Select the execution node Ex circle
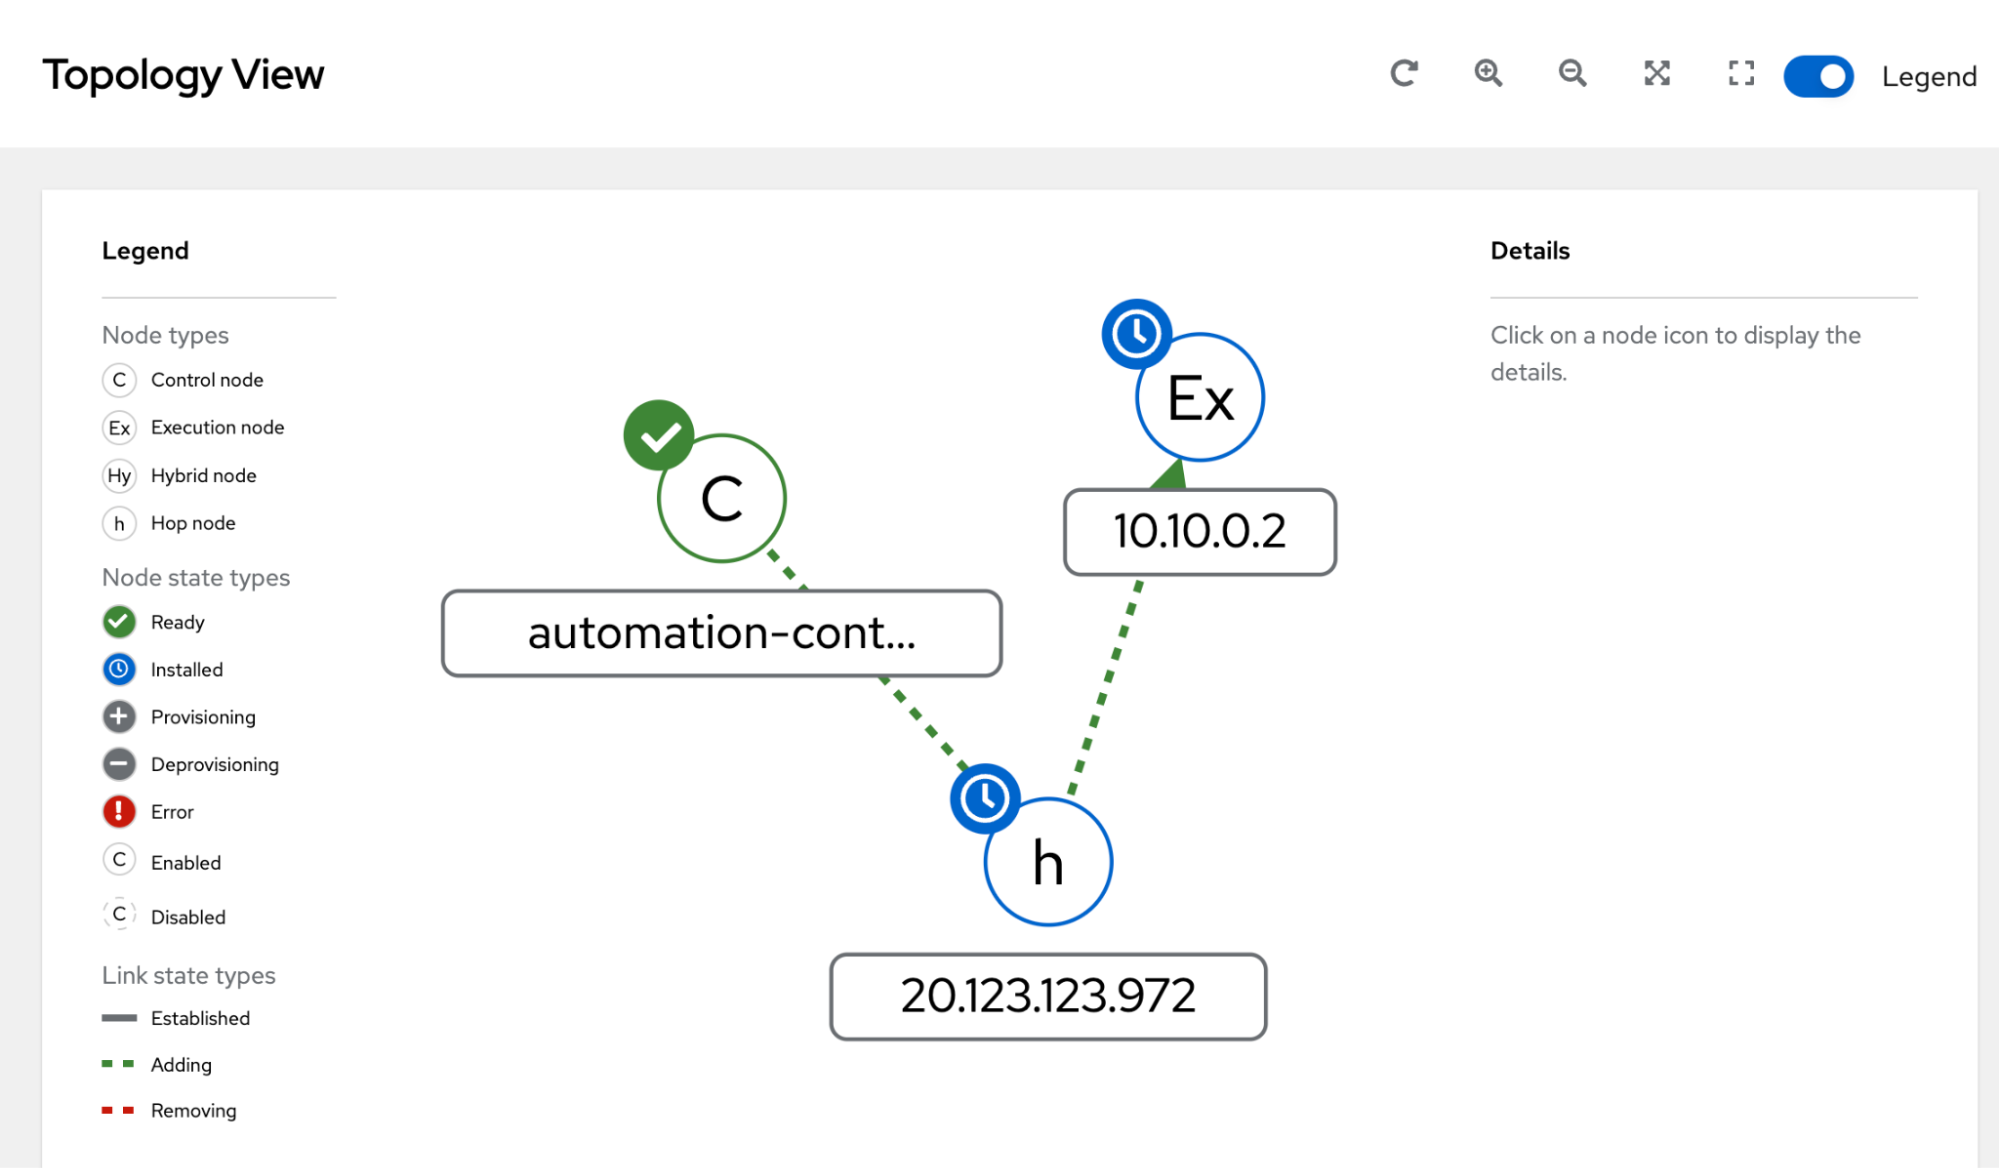This screenshot has height=1169, width=1999. coord(1200,397)
